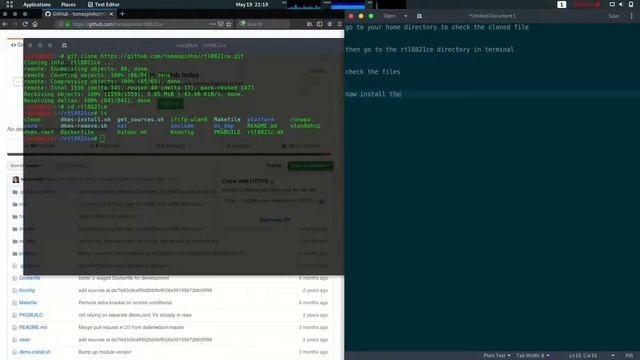Go to Firefox home page

[35, 24]
